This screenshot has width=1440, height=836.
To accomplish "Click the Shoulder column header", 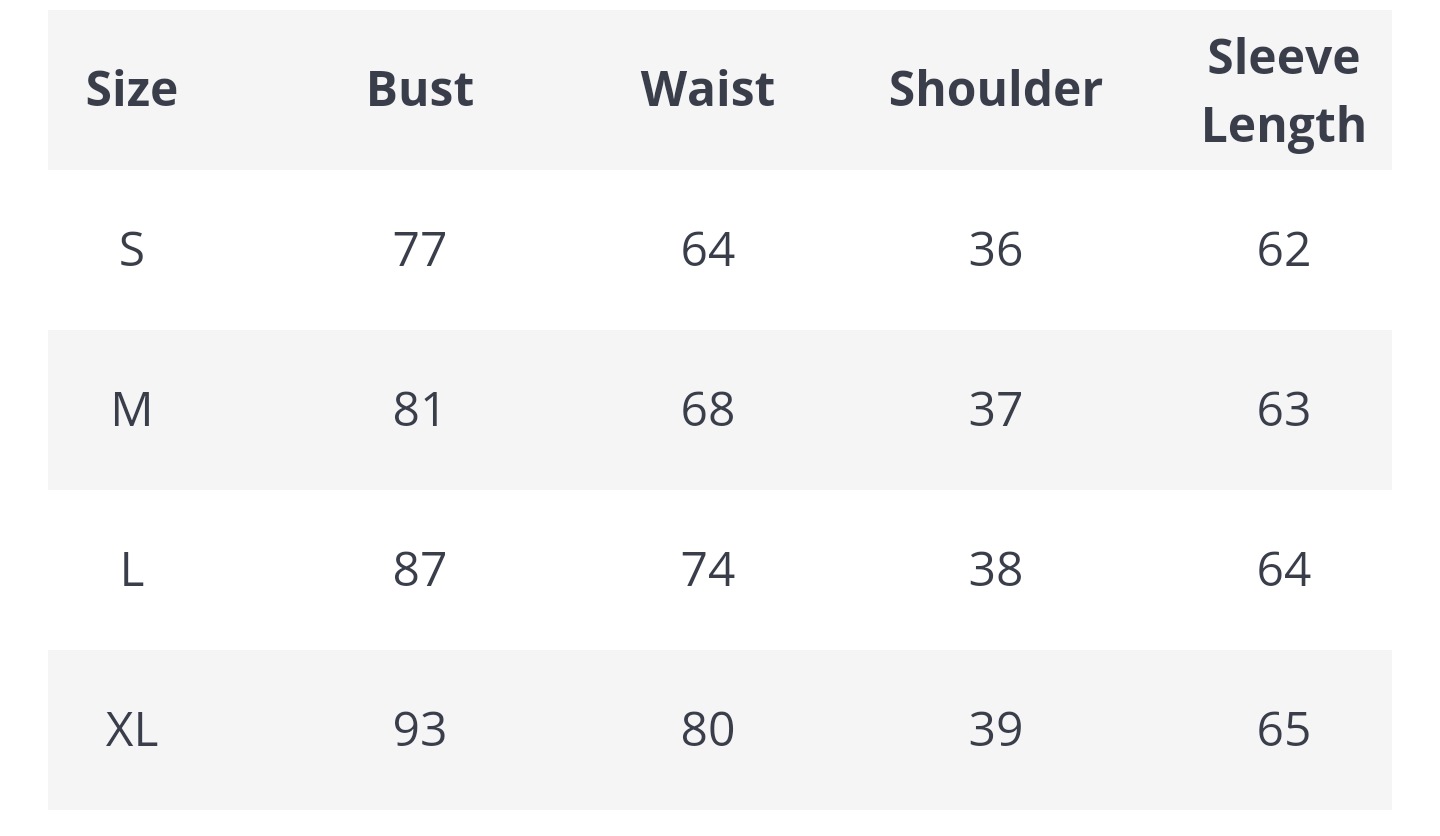I will click(995, 89).
